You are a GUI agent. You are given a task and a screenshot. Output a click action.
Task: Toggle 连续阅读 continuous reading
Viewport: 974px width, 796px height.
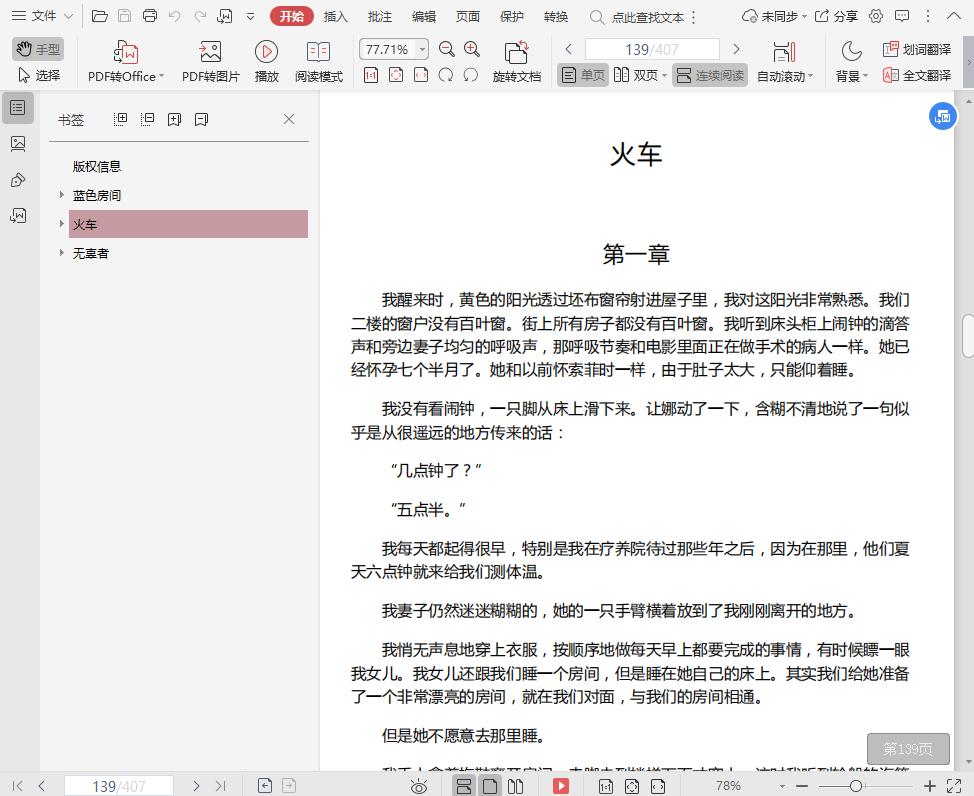710,75
